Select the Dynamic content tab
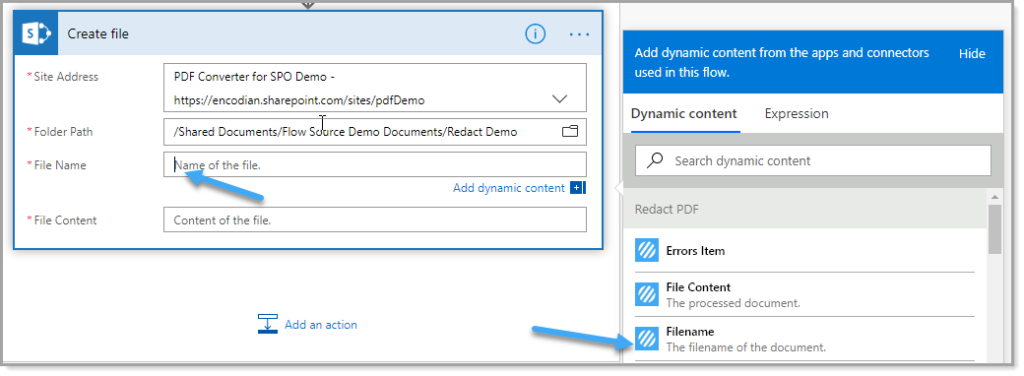Image resolution: width=1024 pixels, height=376 pixels. [684, 114]
